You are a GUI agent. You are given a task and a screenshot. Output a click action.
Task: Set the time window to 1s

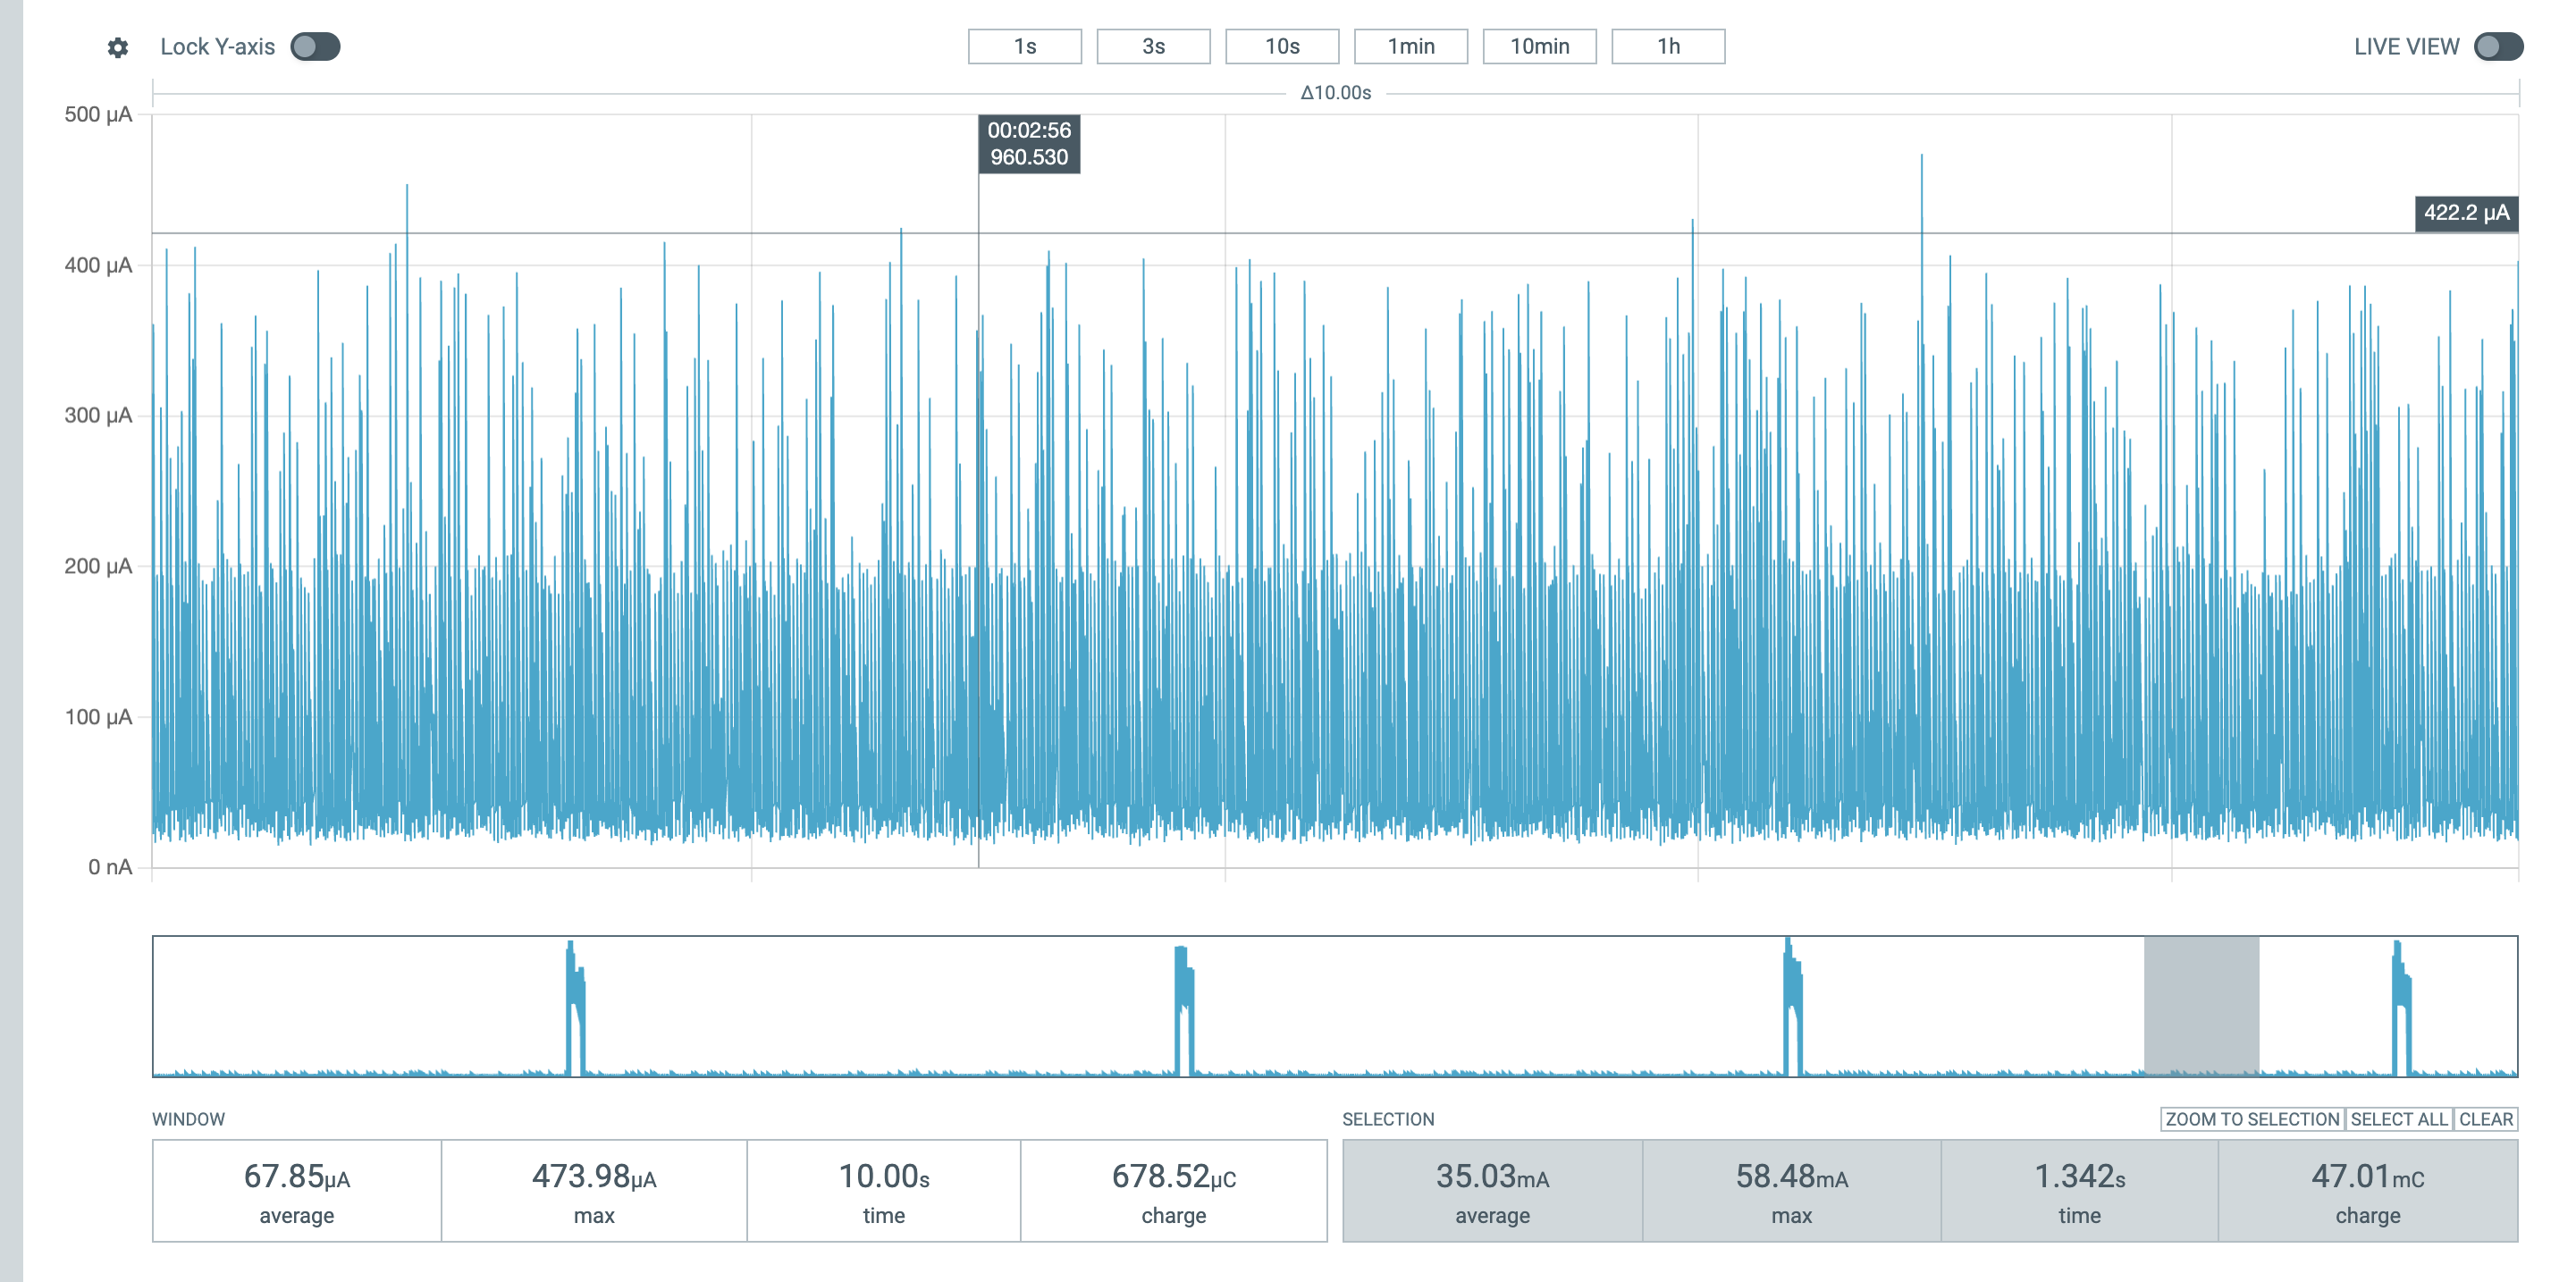click(1024, 46)
